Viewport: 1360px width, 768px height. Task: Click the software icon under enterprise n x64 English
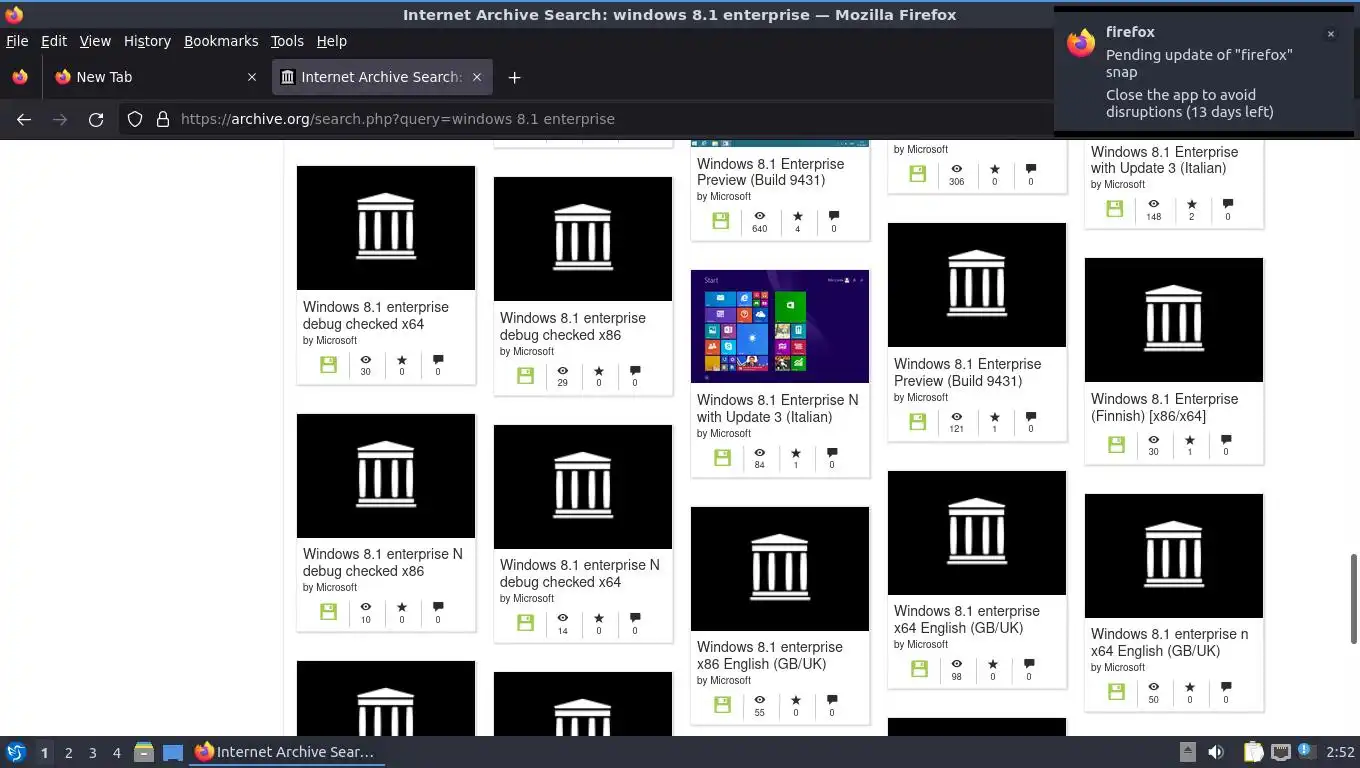point(1116,692)
